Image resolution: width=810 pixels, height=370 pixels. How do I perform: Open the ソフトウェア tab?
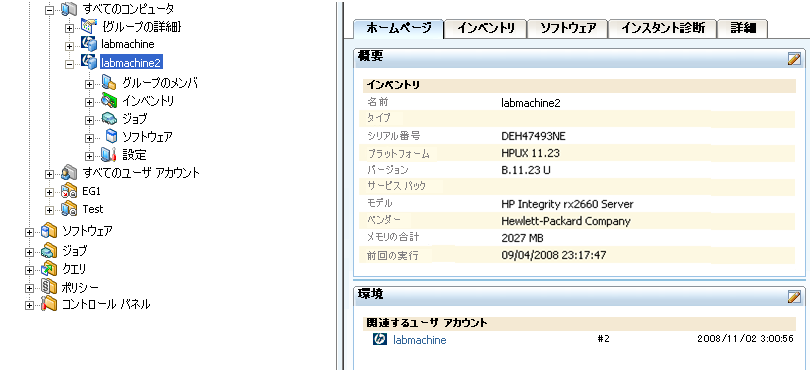[567, 28]
